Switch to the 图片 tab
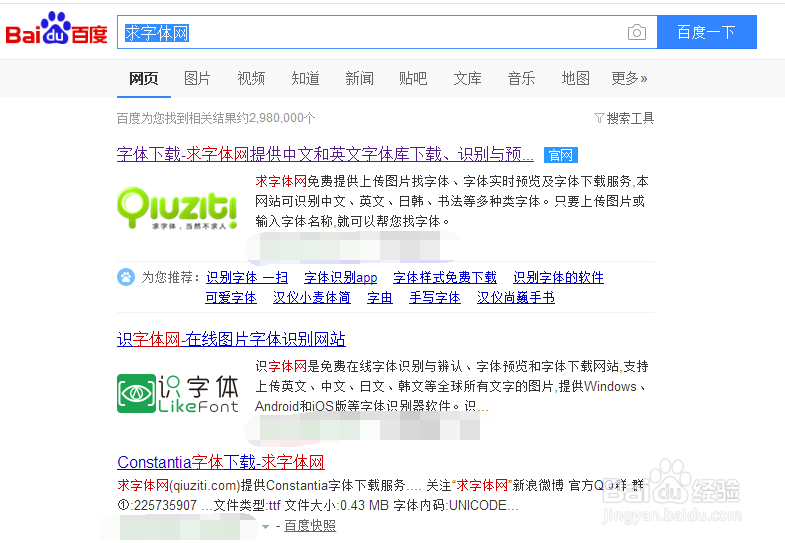 (x=197, y=79)
